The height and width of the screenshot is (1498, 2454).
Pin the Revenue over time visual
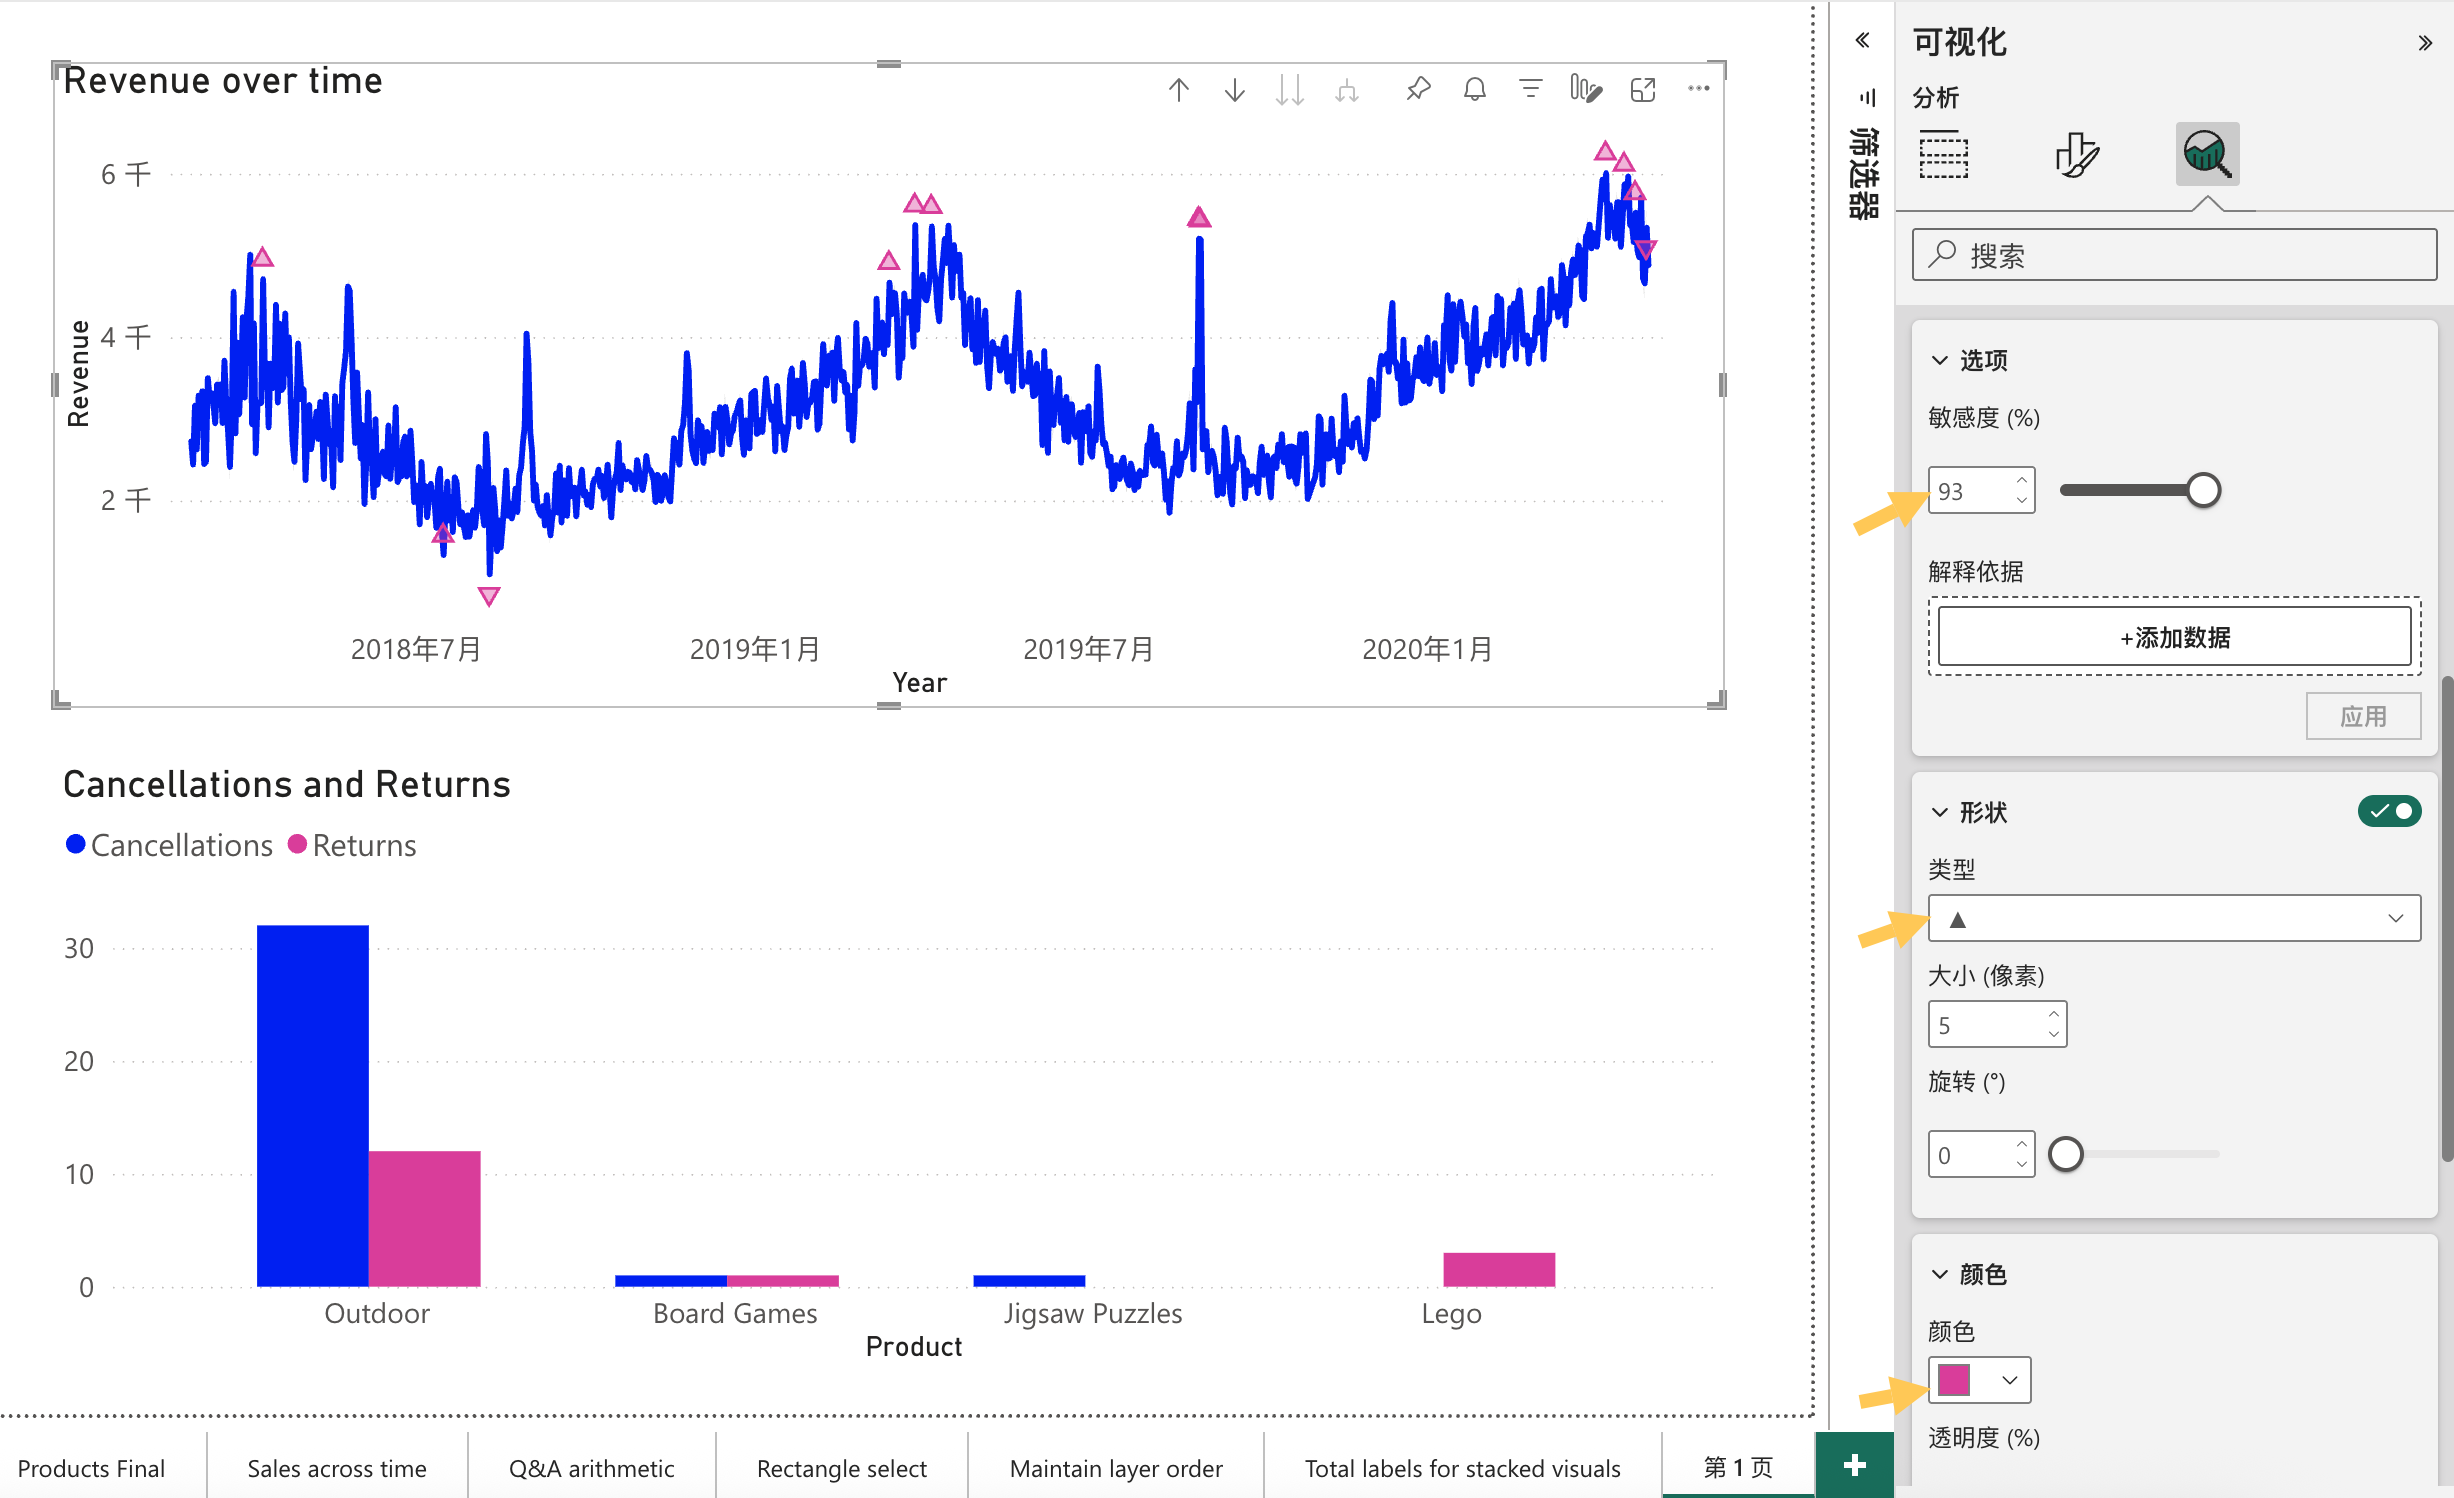tap(1418, 90)
